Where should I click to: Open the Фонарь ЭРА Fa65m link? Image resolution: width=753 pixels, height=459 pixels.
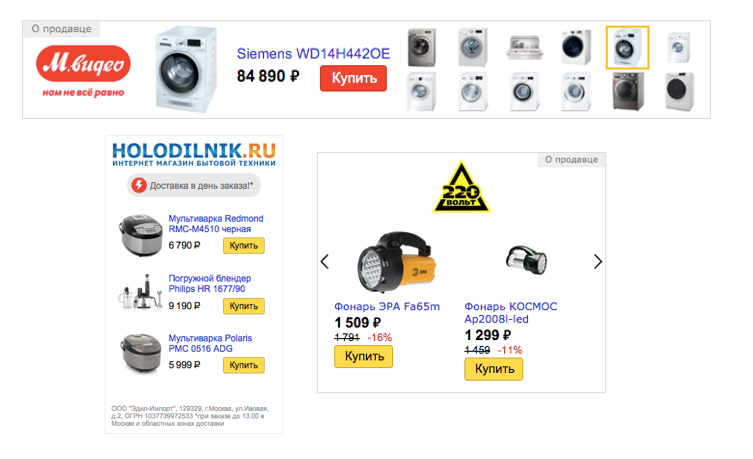(387, 306)
